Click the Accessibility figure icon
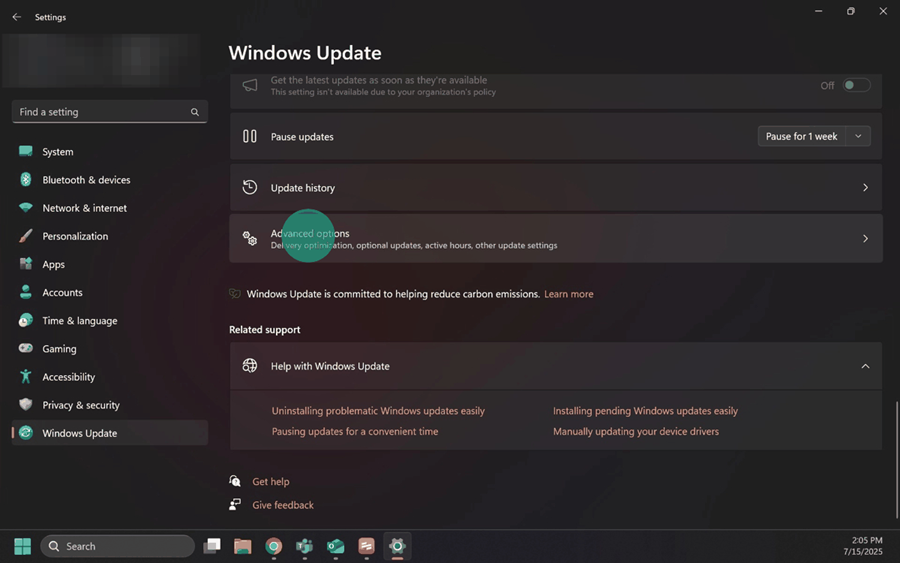The width and height of the screenshot is (900, 563). pyautogui.click(x=25, y=377)
